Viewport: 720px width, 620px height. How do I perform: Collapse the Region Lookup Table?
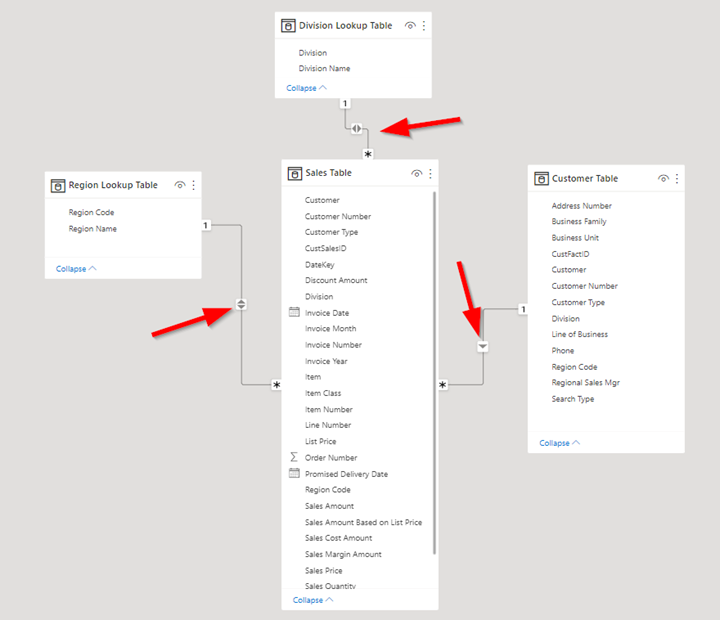pyautogui.click(x=76, y=269)
